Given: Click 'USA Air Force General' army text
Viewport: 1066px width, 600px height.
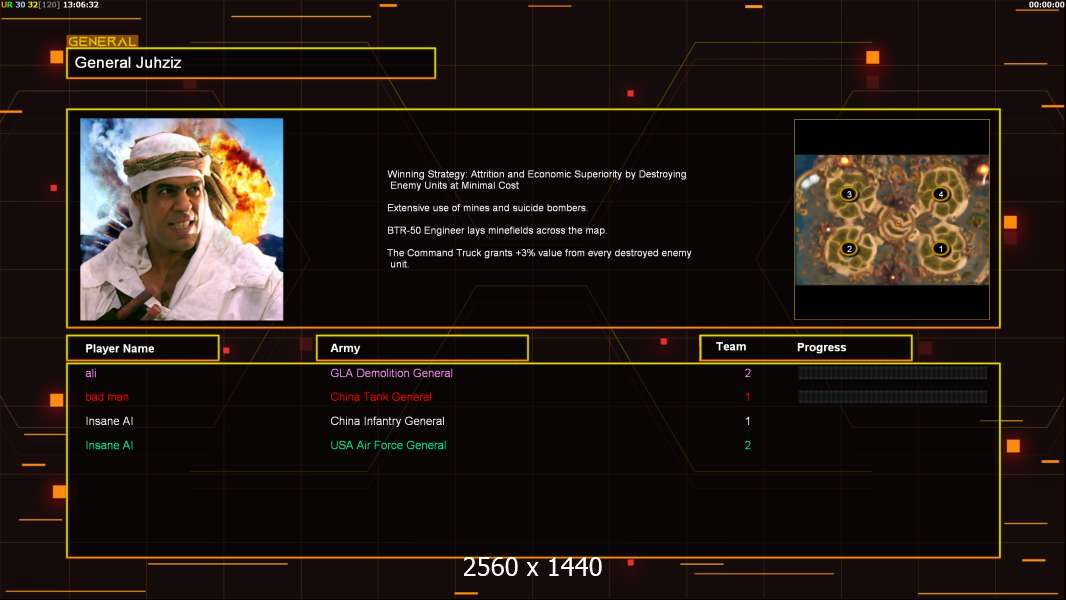Looking at the screenshot, I should tap(388, 445).
